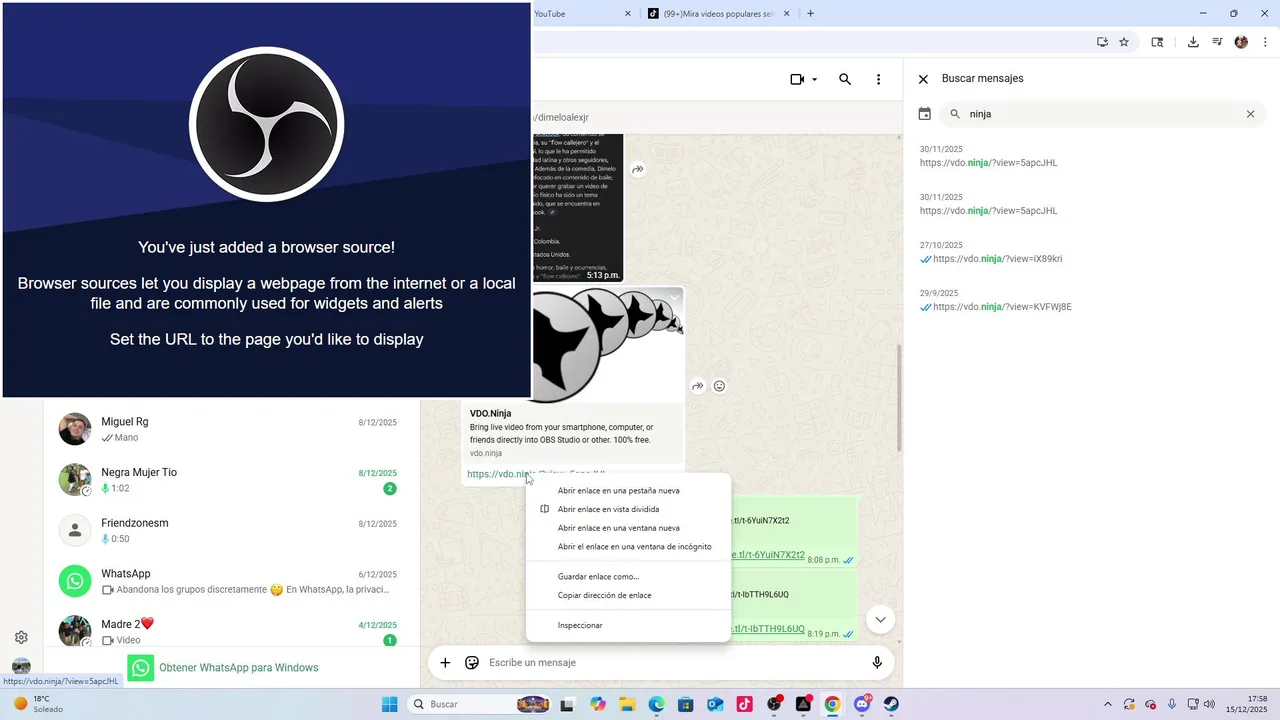The height and width of the screenshot is (720, 1280).
Task: Jump to latest messages with down chevron
Action: pos(880,620)
